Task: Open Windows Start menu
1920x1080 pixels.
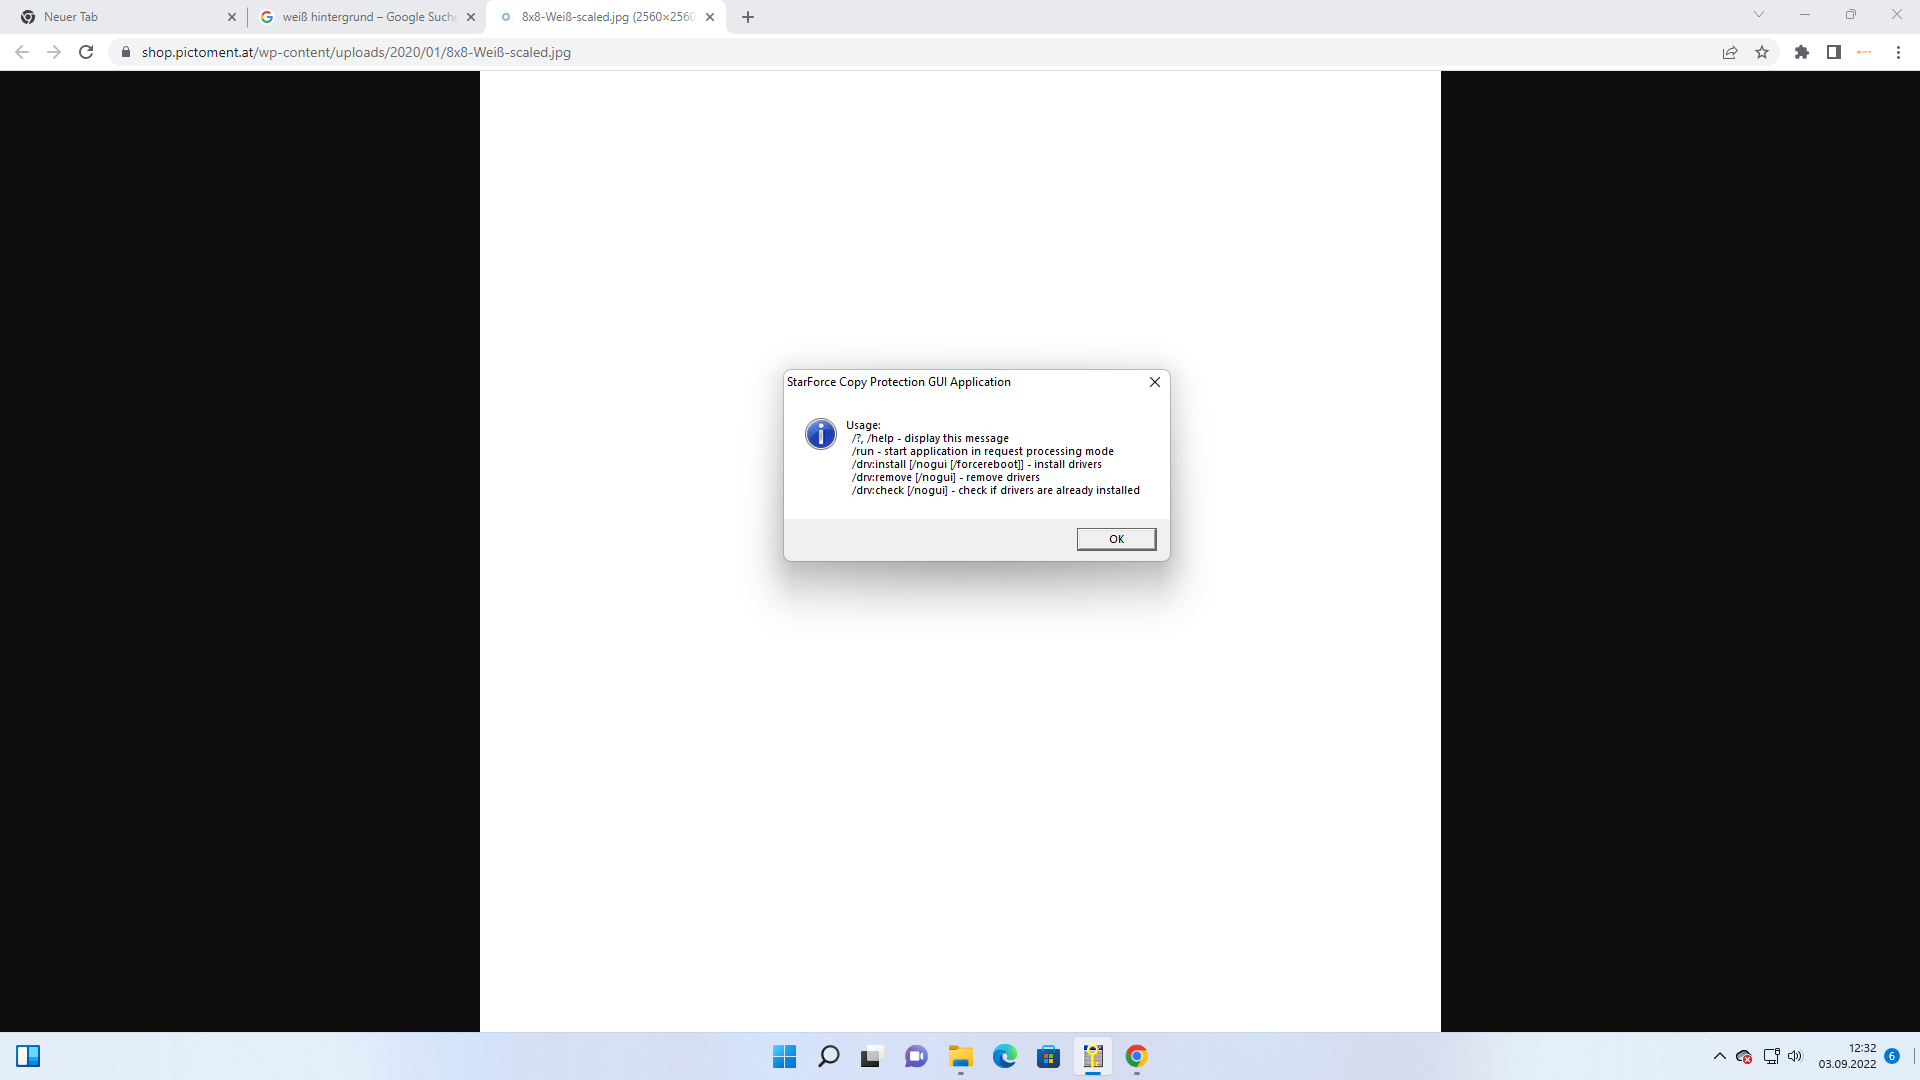Action: point(785,1056)
